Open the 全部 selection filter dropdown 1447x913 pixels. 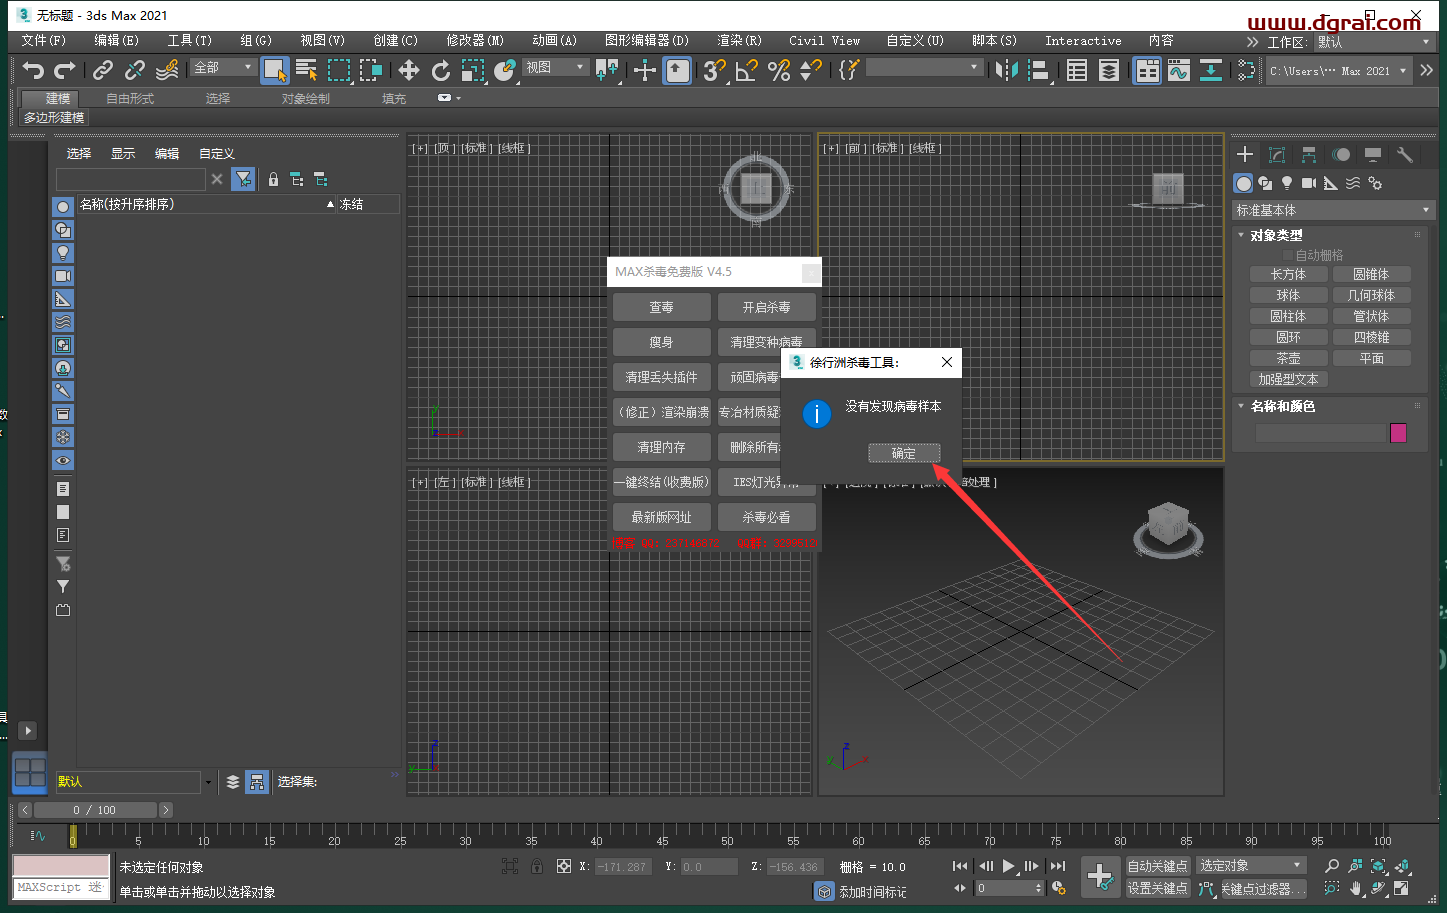pyautogui.click(x=224, y=68)
